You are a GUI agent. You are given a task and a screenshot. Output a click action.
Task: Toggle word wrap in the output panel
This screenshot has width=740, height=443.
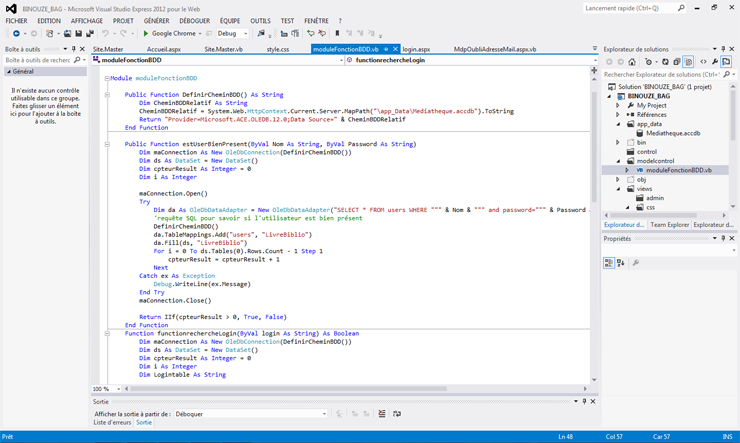pos(397,414)
